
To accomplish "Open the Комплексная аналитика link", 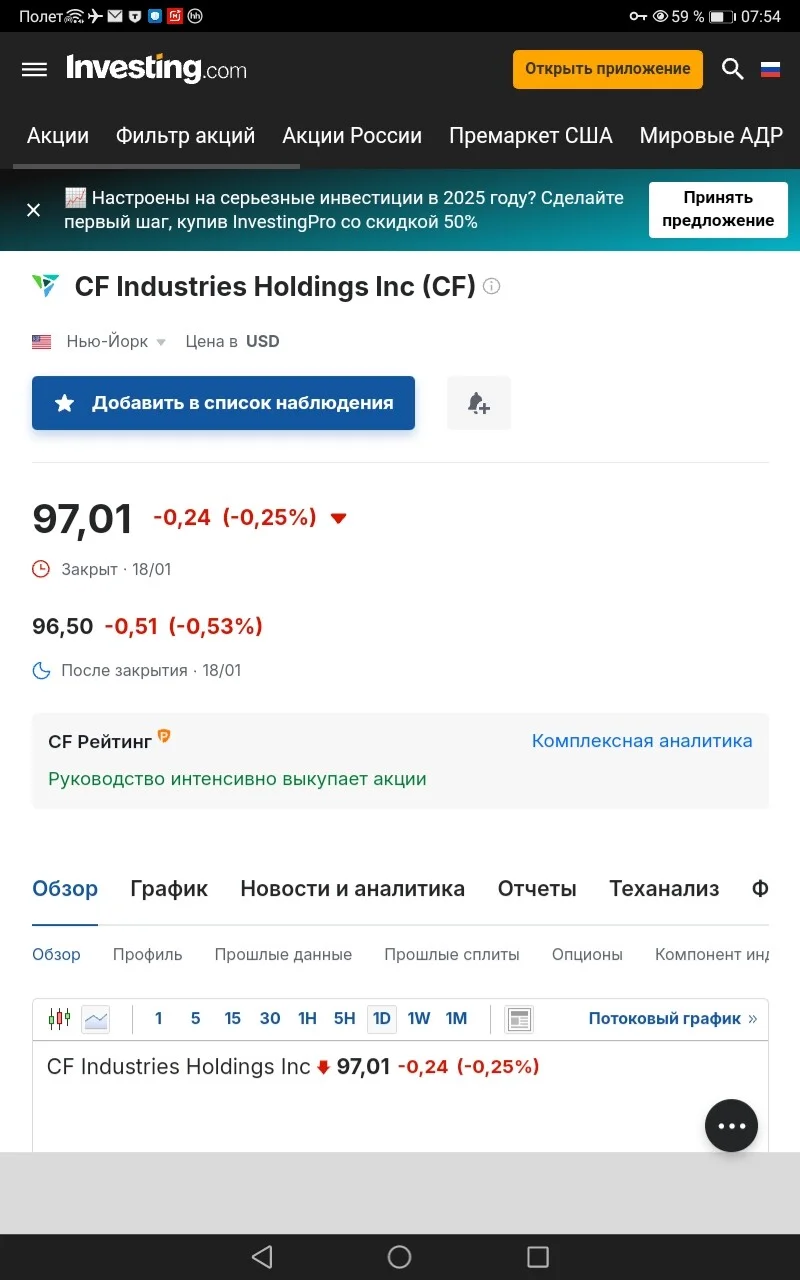I will [x=642, y=741].
